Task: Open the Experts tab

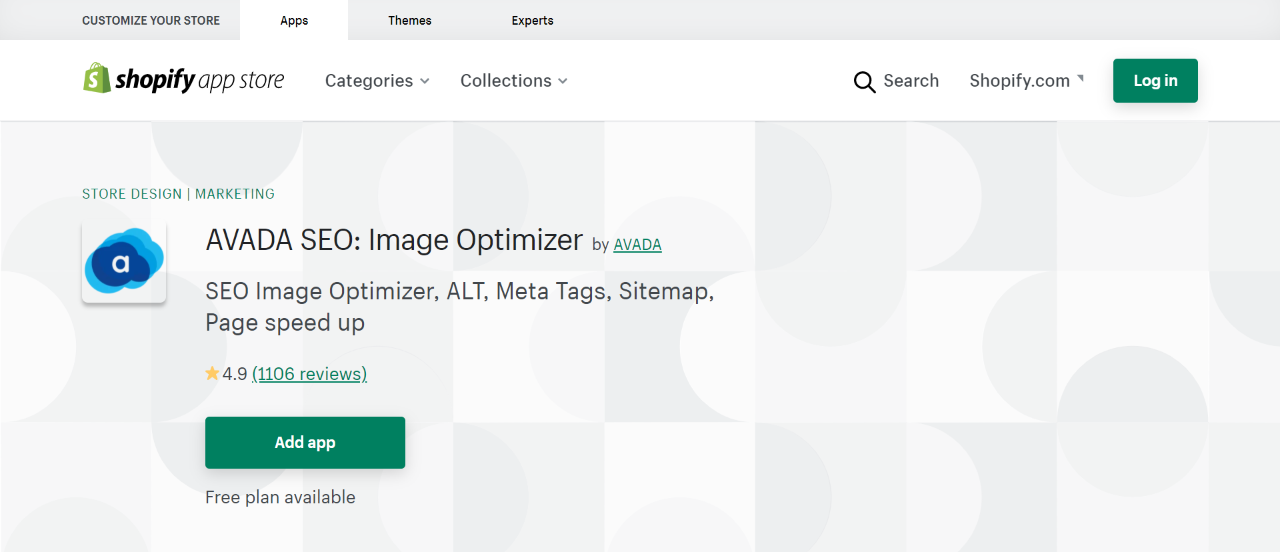Action: coord(532,20)
